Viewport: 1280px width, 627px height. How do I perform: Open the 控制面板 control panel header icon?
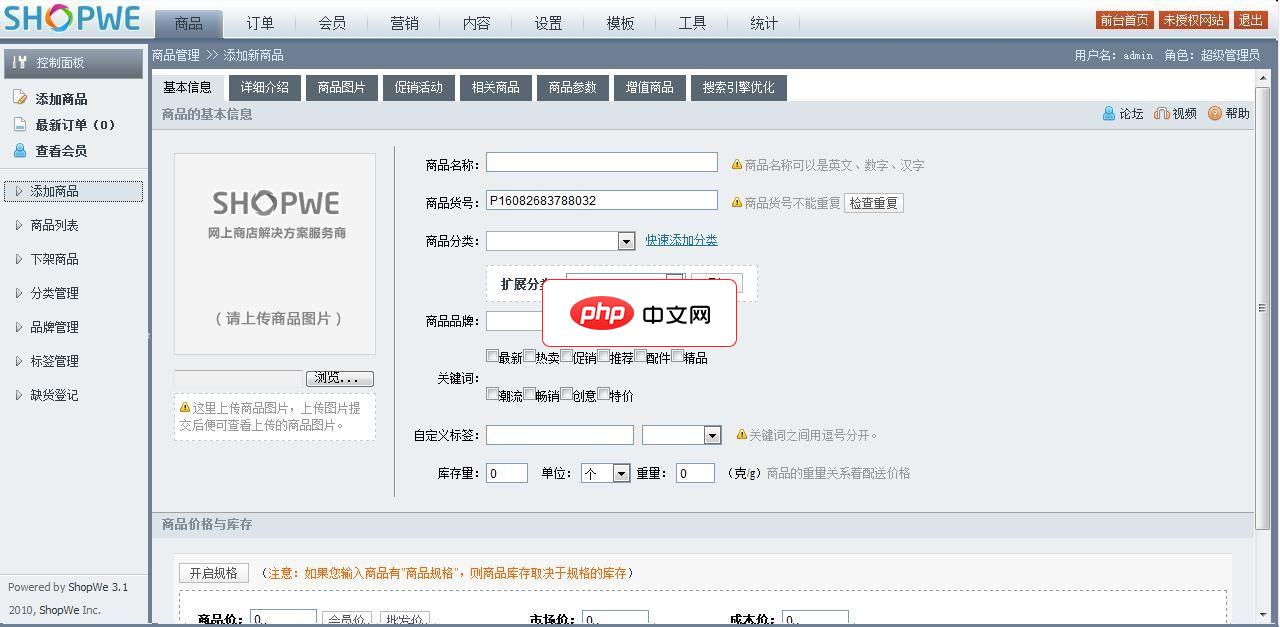click(x=20, y=62)
